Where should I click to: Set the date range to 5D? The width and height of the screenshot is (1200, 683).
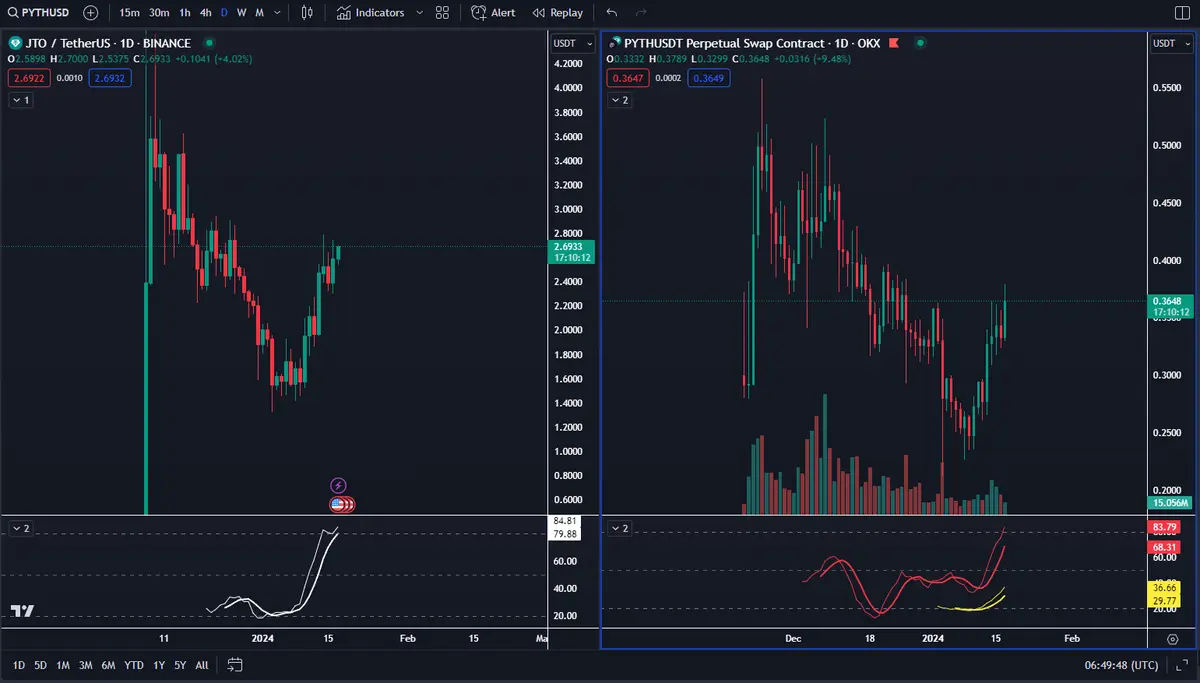[40, 664]
